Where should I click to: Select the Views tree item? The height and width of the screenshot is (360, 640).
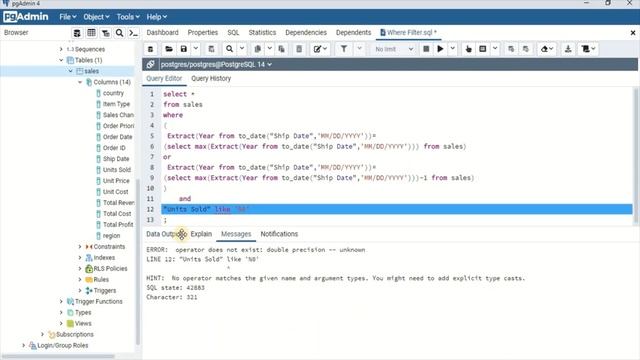click(83, 323)
